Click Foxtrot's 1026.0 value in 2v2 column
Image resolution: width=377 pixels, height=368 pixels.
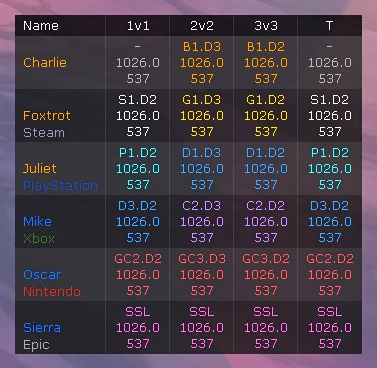coord(202,116)
